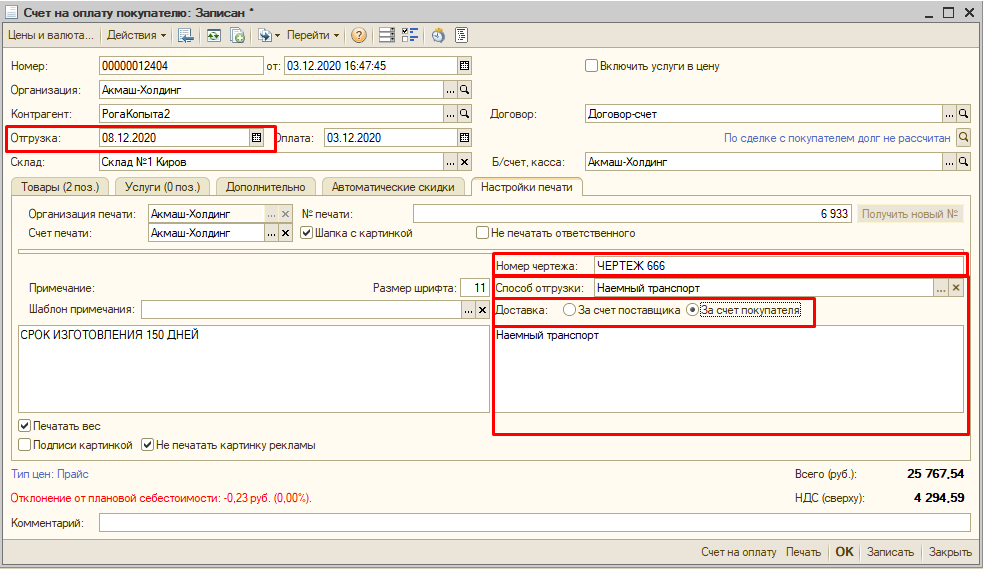The image size is (983, 569).
Task: Confirm with the 'OK' button
Action: (x=844, y=552)
